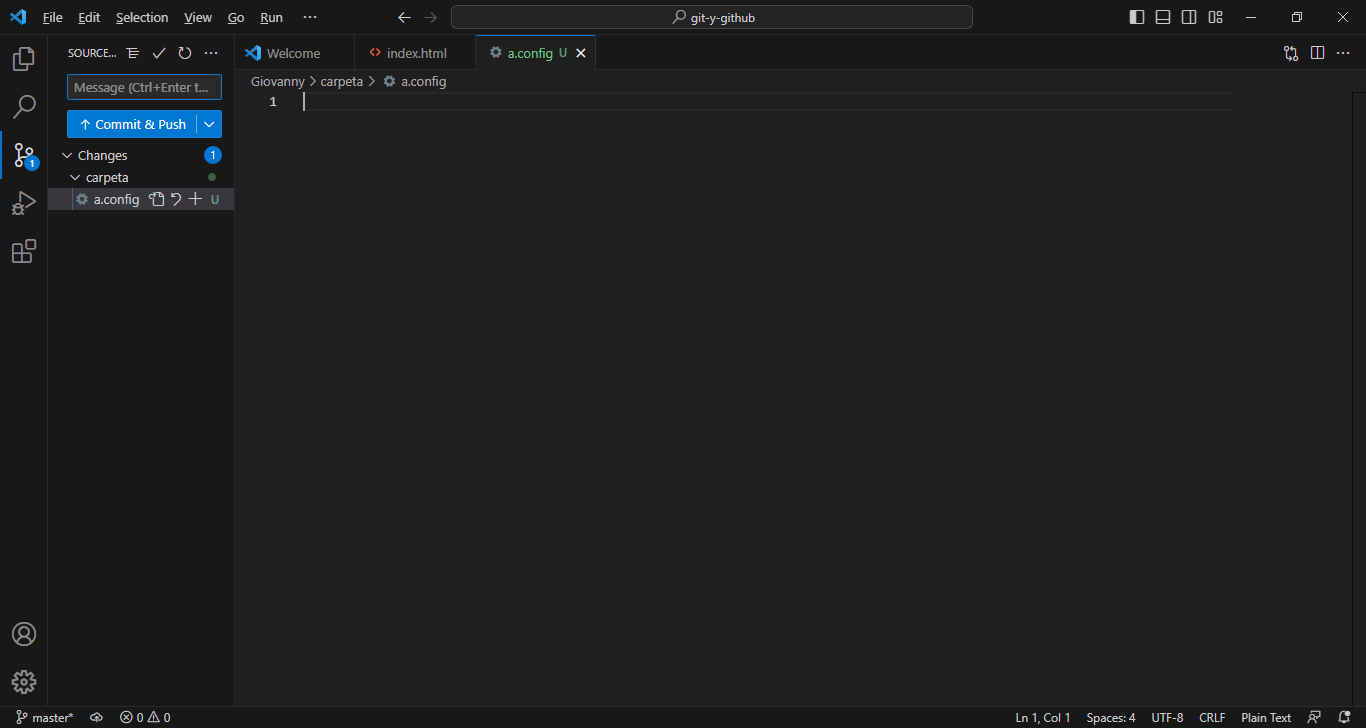Screen dimensions: 1366x728
Task: Click line 1 in the editor
Action: (767, 102)
